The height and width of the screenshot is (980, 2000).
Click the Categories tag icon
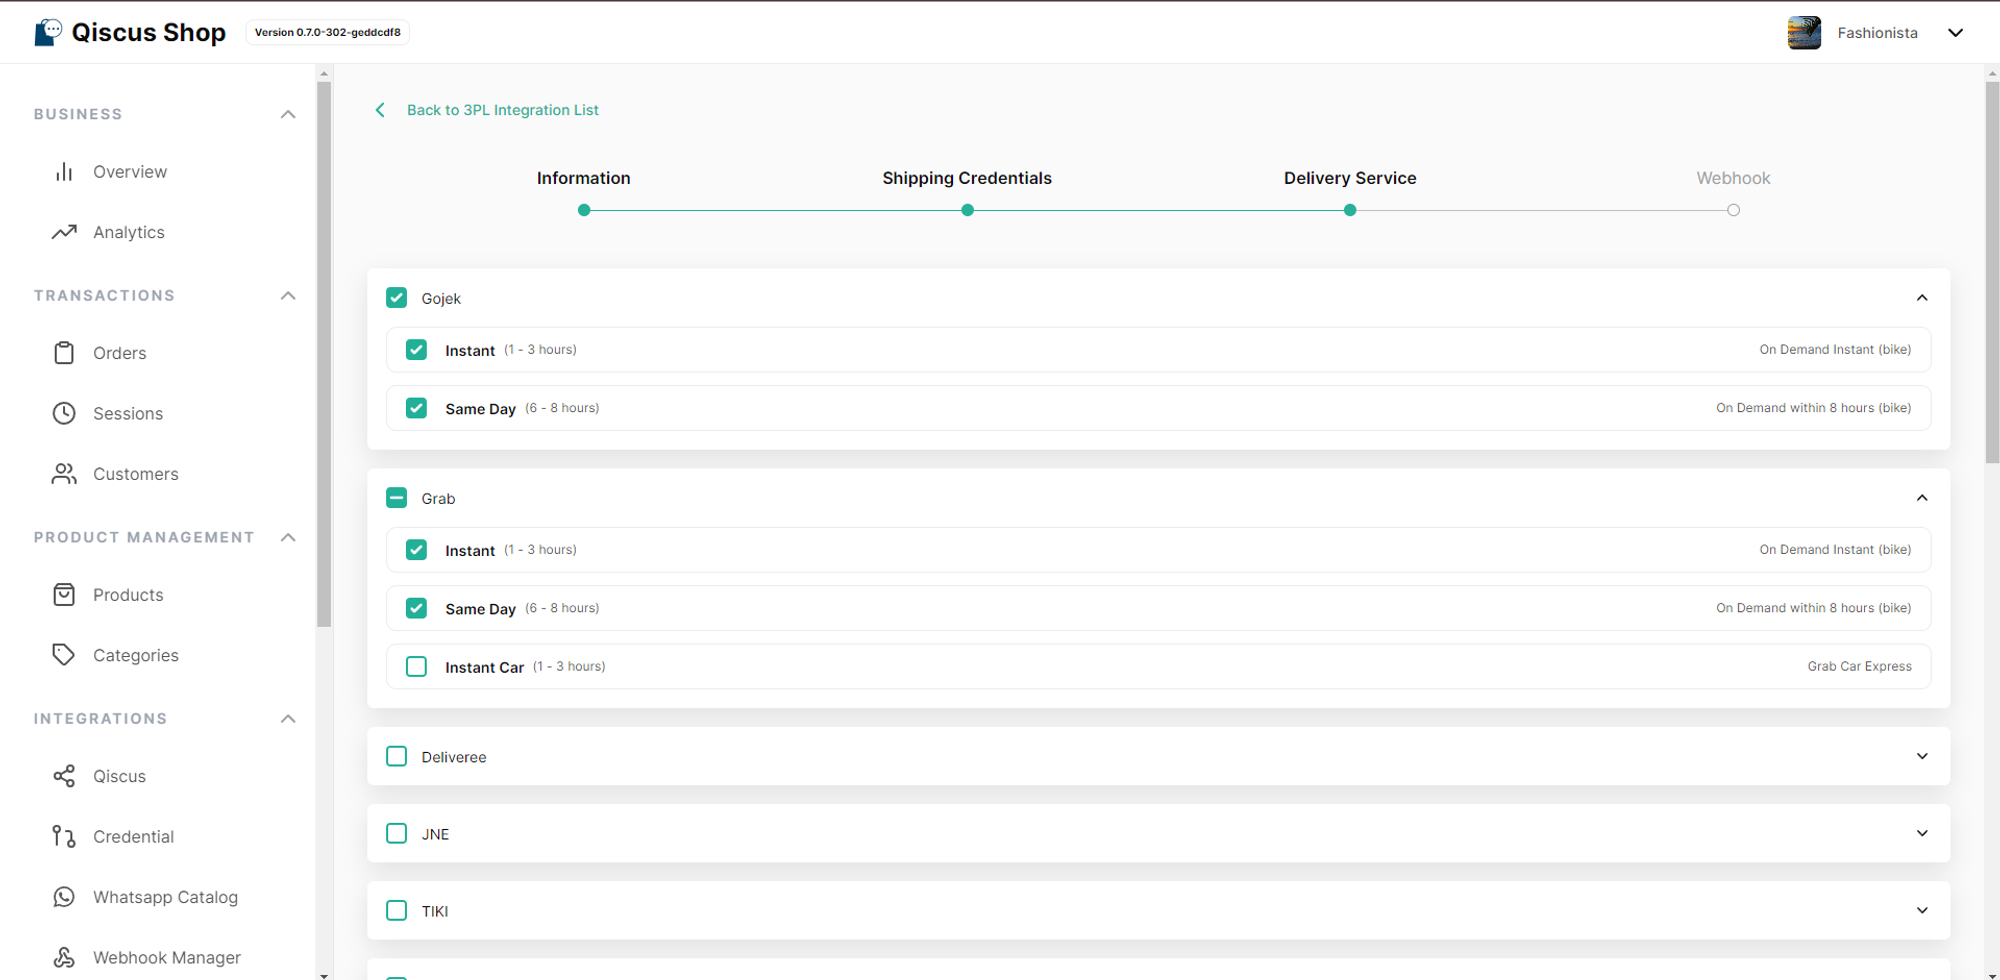pos(64,655)
